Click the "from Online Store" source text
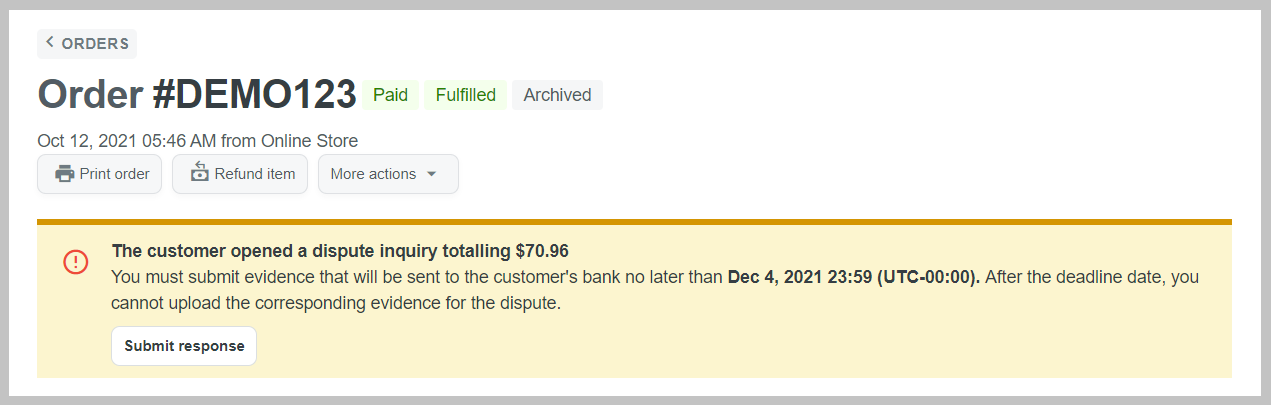This screenshot has height=405, width=1271. click(290, 141)
